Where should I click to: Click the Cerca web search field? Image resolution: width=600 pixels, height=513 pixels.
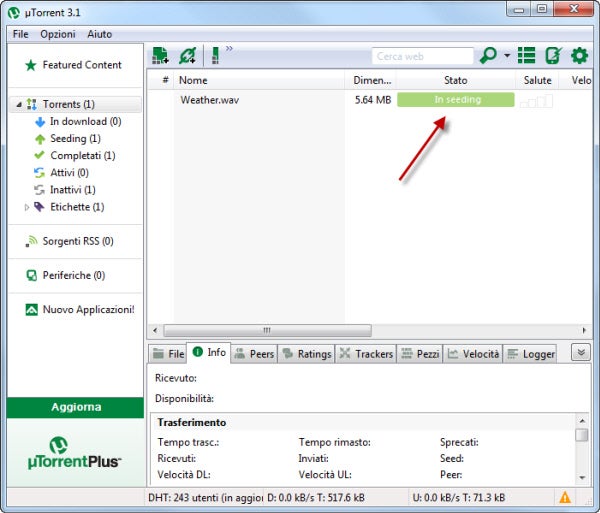click(x=422, y=57)
